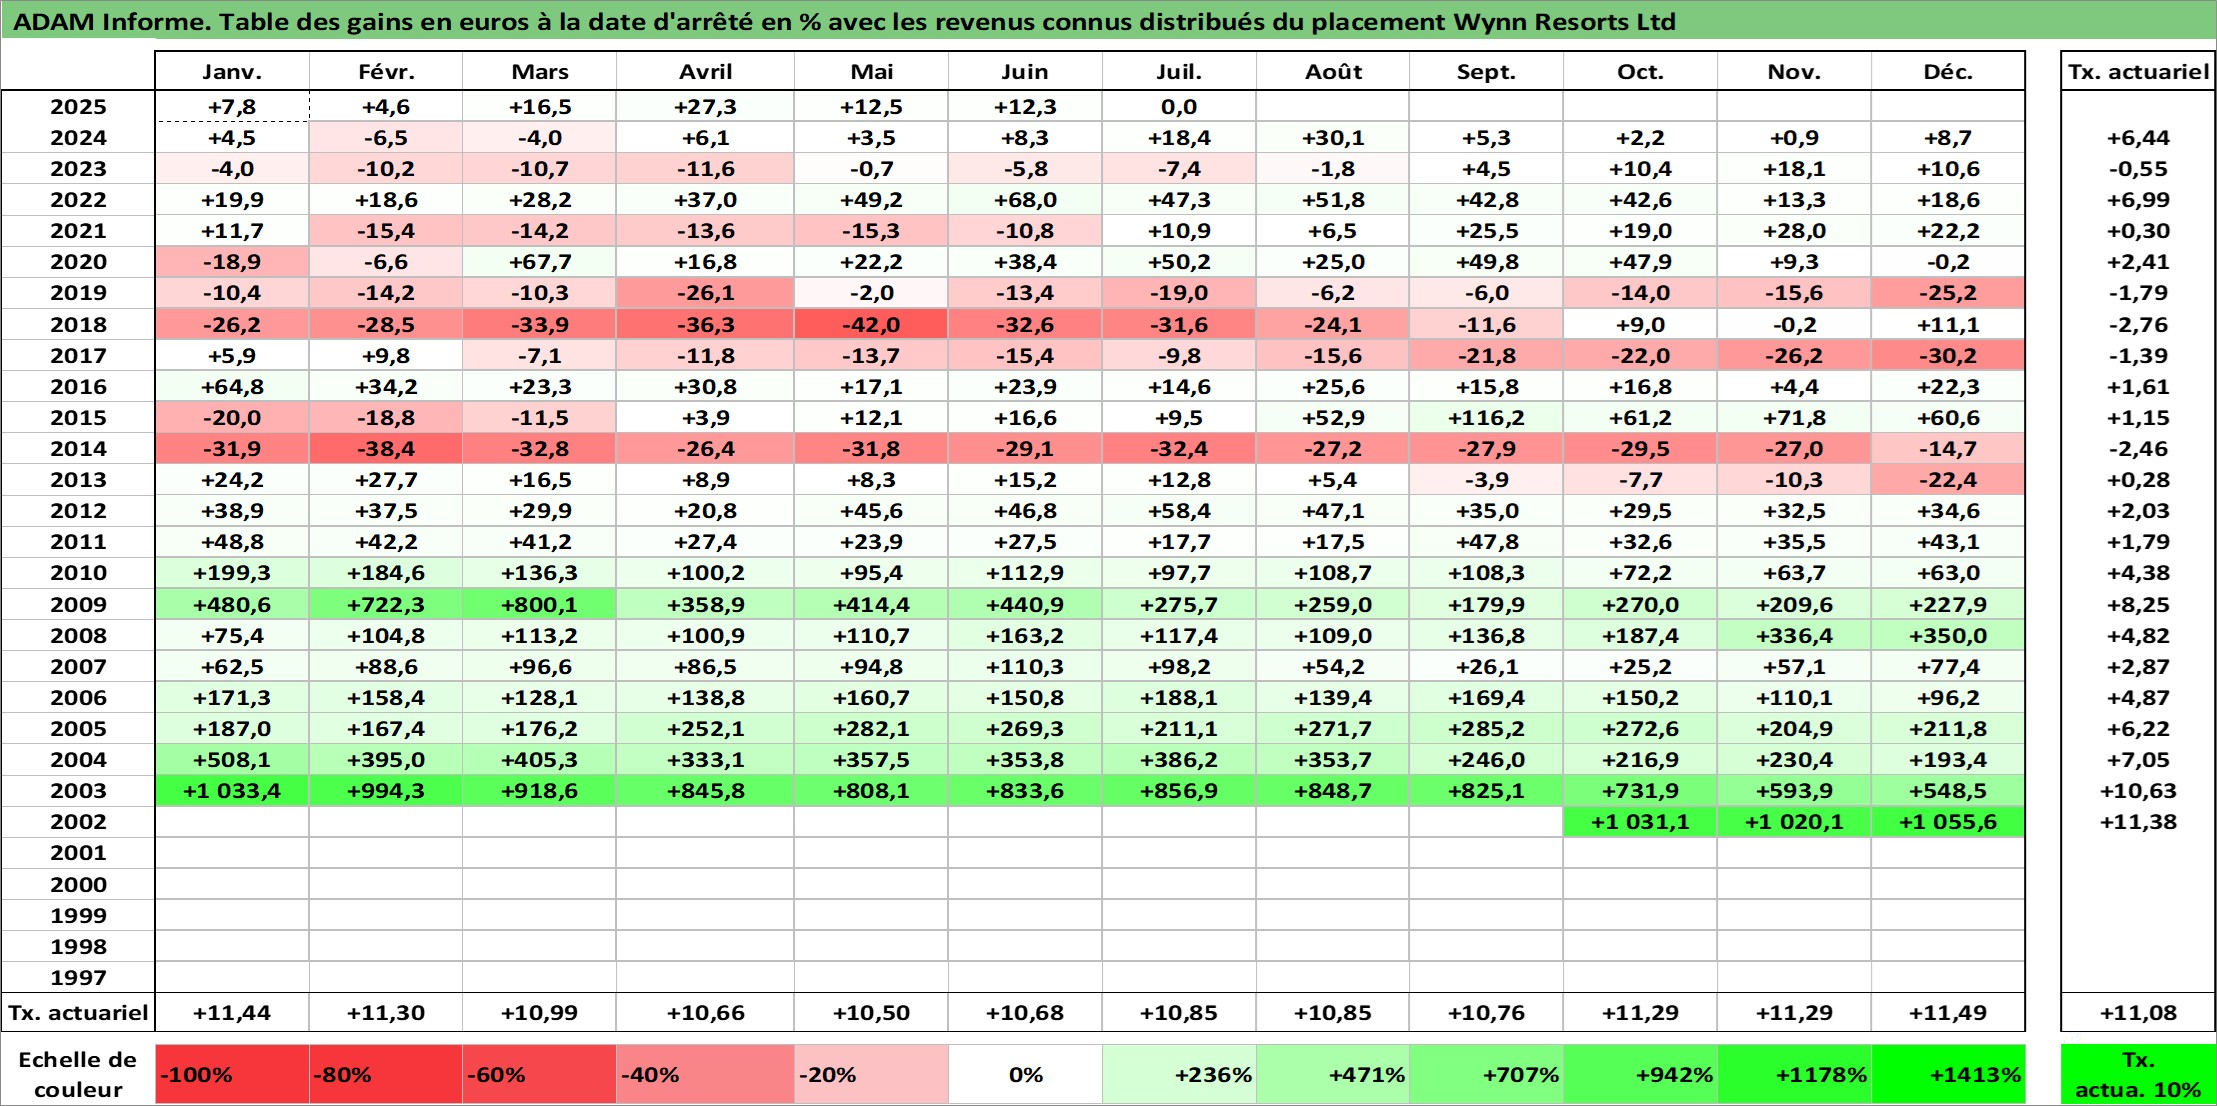Click the -60% color scale swatch

point(540,1074)
